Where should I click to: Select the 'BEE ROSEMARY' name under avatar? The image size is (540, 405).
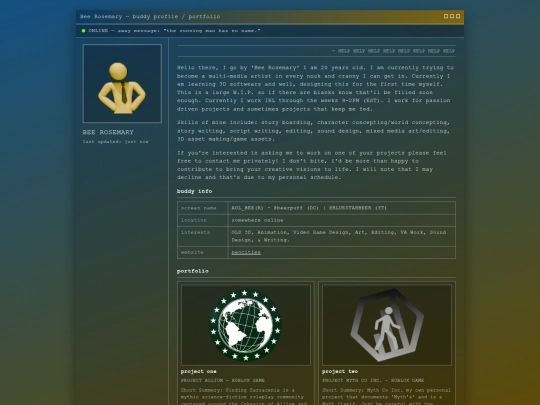click(x=108, y=132)
